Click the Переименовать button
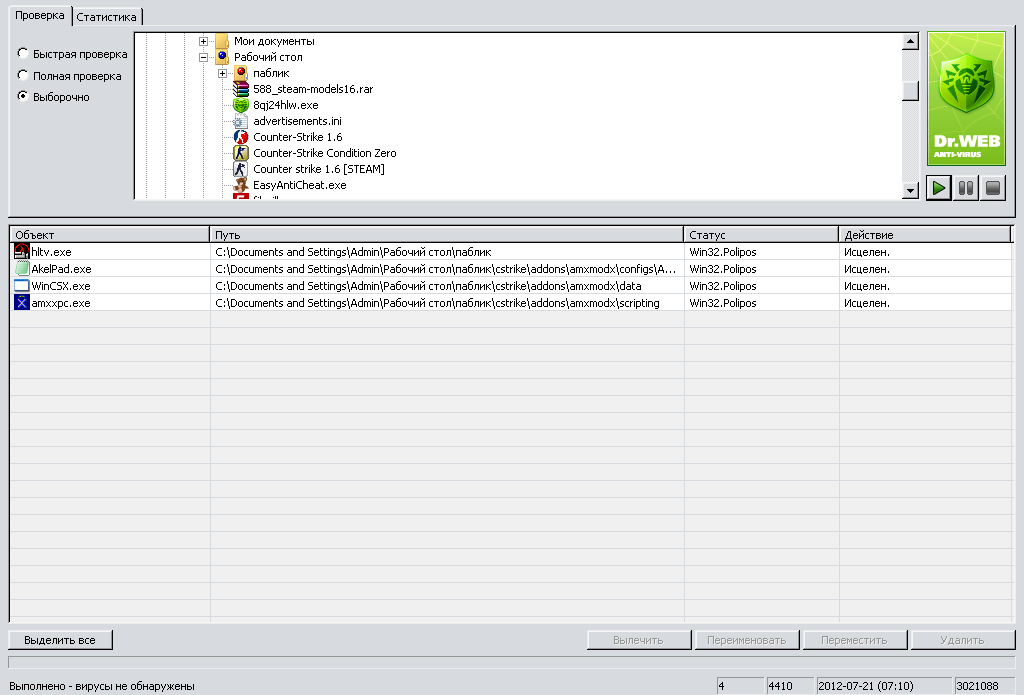This screenshot has height=695, width=1024. tap(746, 640)
